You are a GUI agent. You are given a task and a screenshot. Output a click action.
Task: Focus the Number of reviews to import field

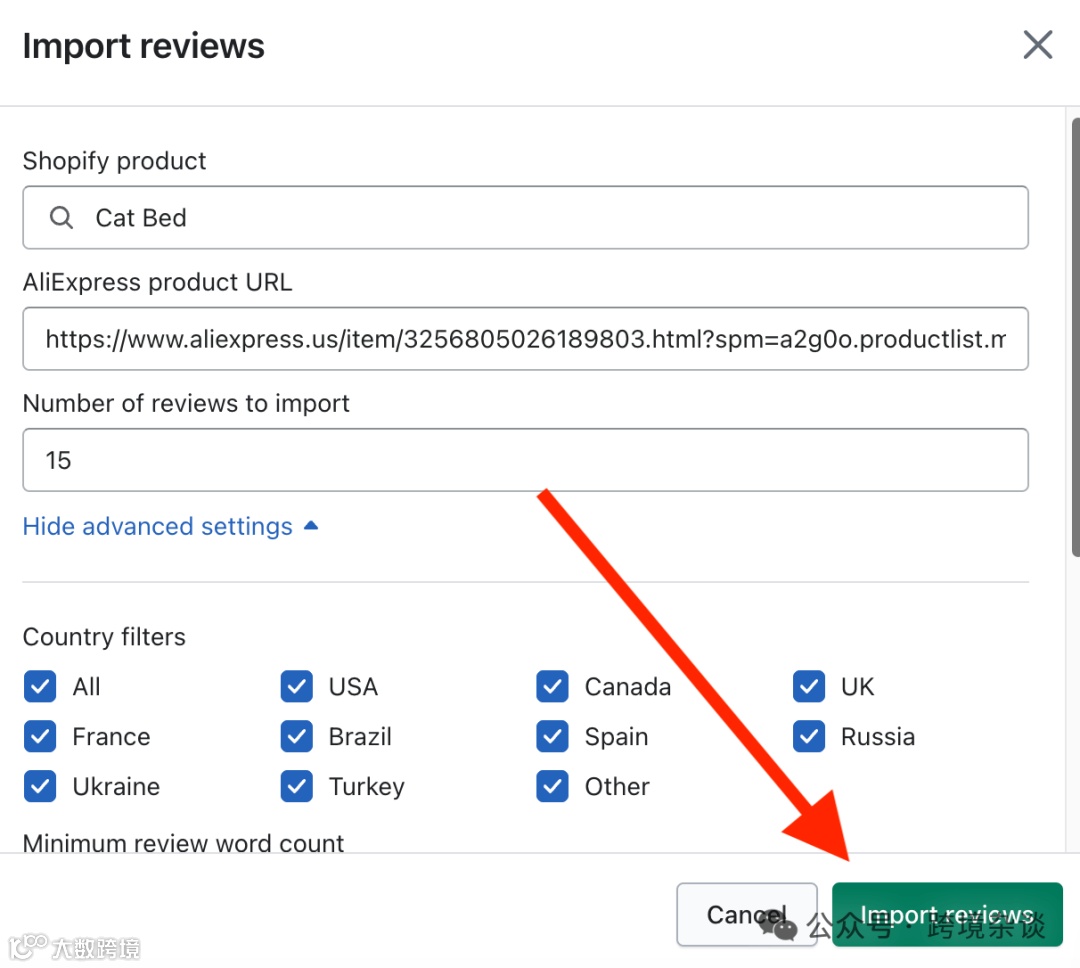pyautogui.click(x=525, y=460)
